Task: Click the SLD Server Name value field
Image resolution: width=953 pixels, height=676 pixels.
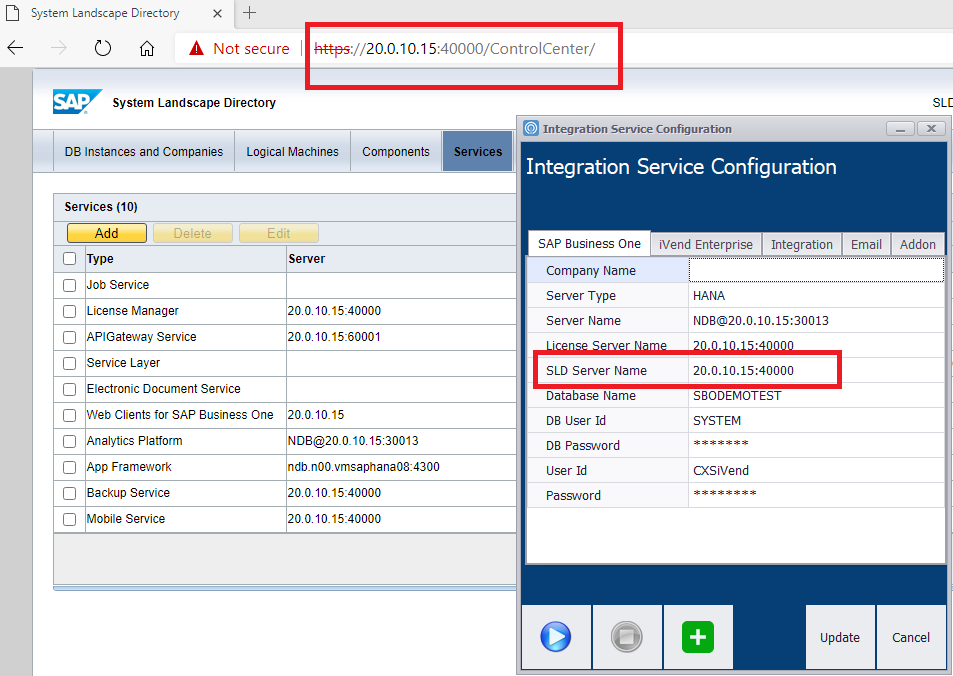Action: [x=816, y=370]
